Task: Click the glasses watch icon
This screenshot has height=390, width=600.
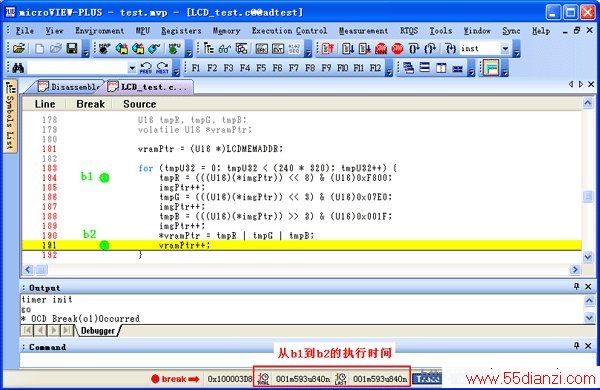Action: coord(225,49)
